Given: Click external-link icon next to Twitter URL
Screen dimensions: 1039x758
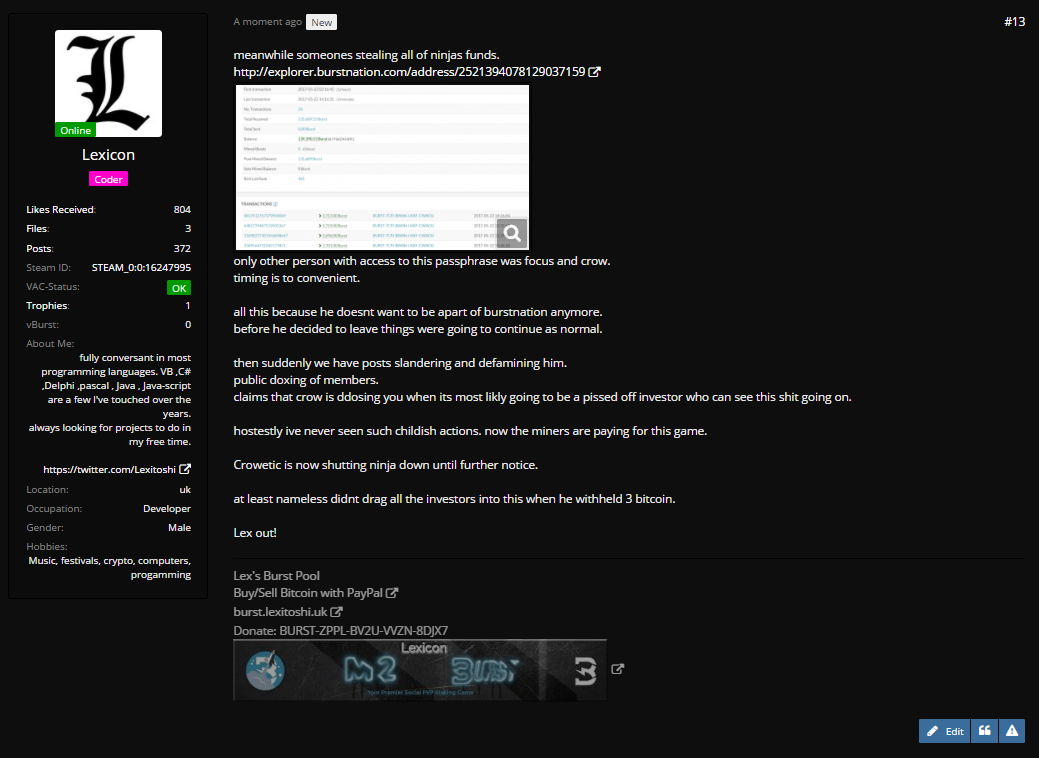Looking at the screenshot, I should [x=185, y=468].
